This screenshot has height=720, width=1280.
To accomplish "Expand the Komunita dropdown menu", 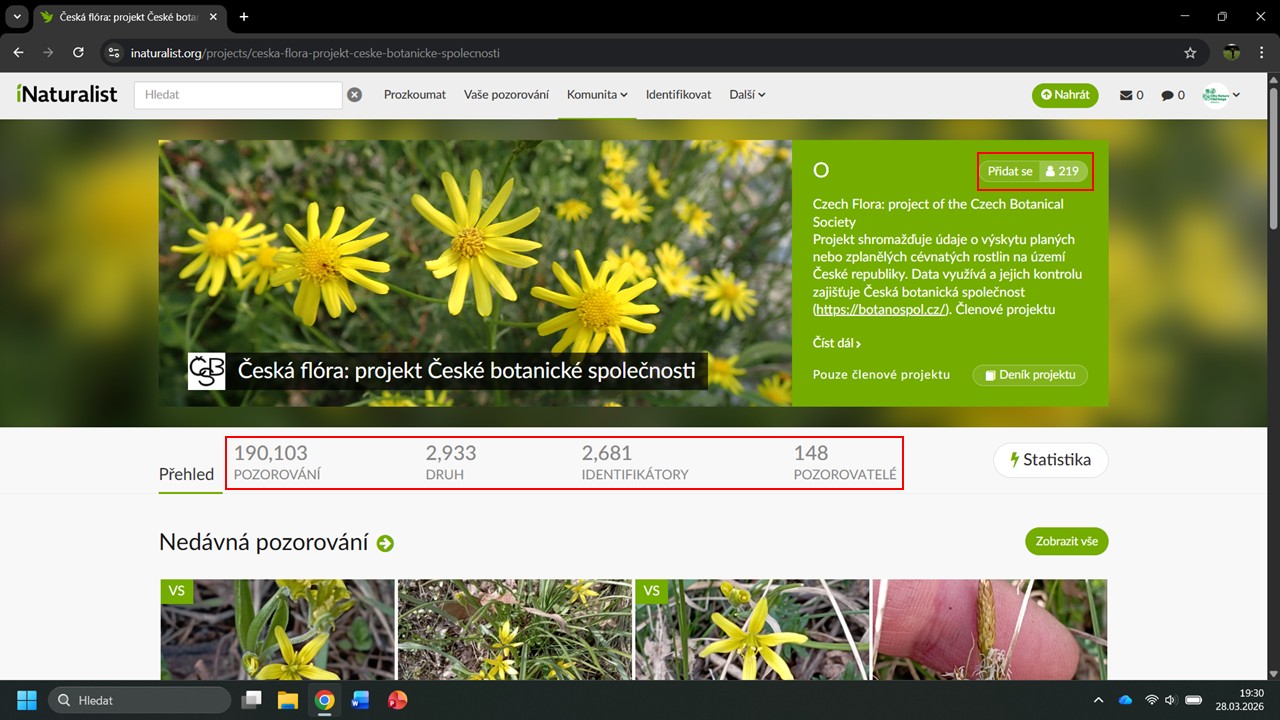I will pyautogui.click(x=597, y=95).
